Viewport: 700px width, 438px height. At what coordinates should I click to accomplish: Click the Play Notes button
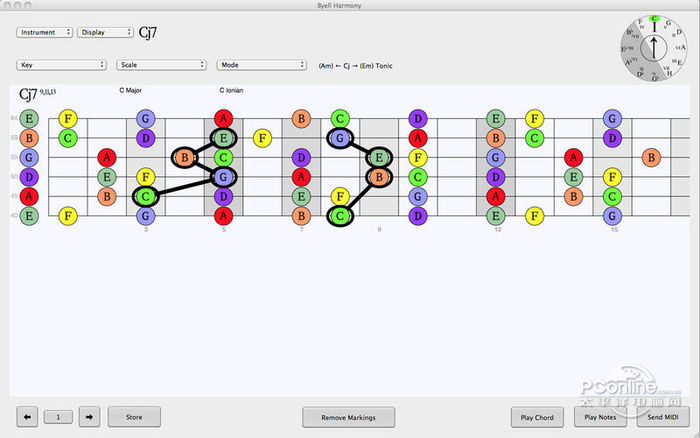600,417
